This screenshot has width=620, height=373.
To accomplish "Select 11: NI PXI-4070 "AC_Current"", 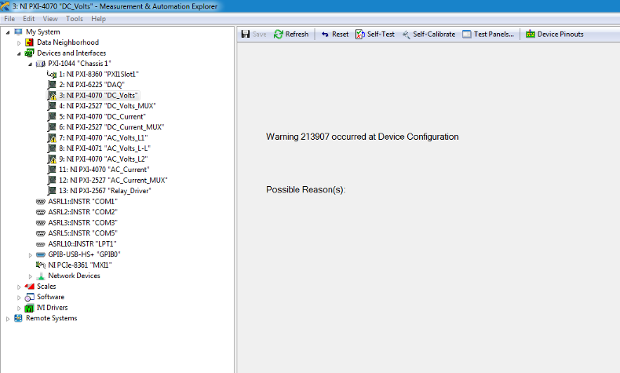I will click(x=104, y=170).
